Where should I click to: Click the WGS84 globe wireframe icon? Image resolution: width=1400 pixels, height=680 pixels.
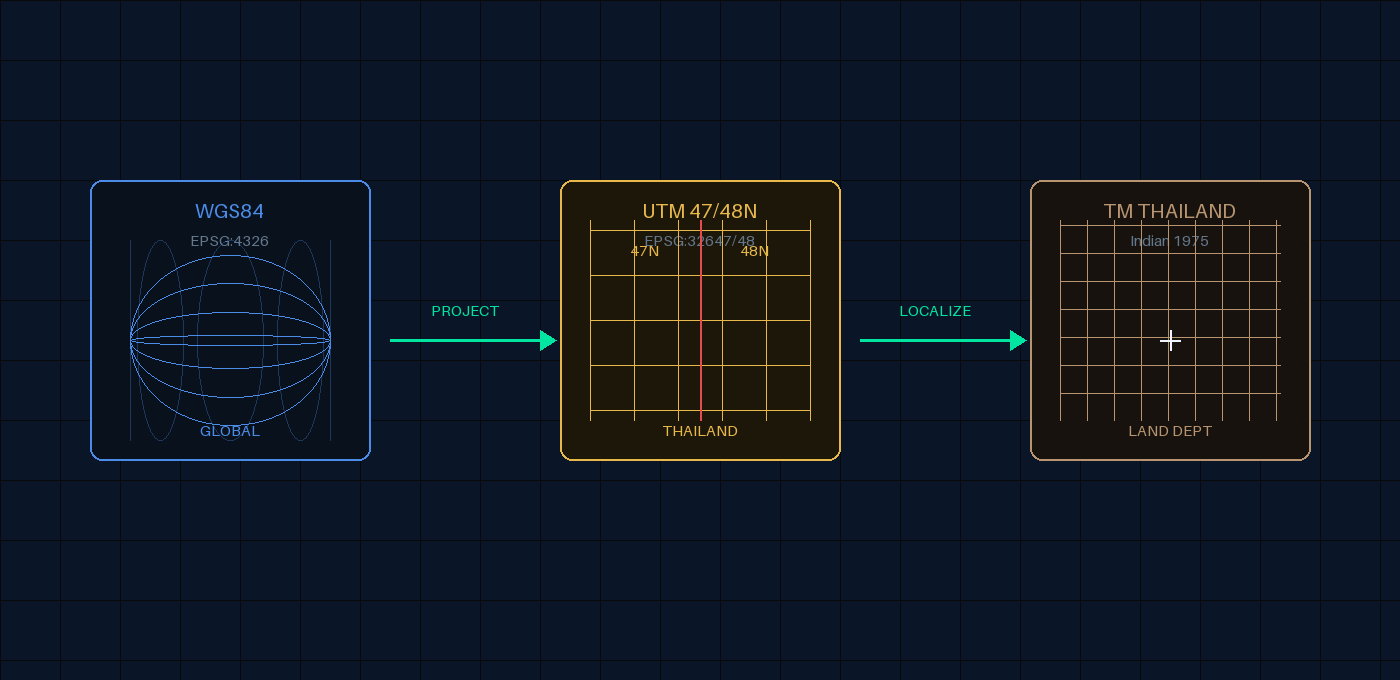(230, 340)
